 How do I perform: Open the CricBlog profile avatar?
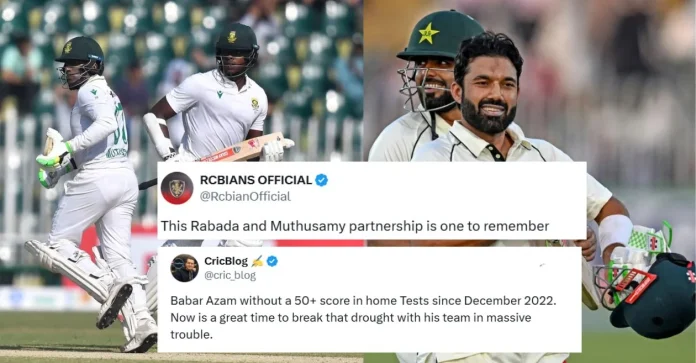184,268
